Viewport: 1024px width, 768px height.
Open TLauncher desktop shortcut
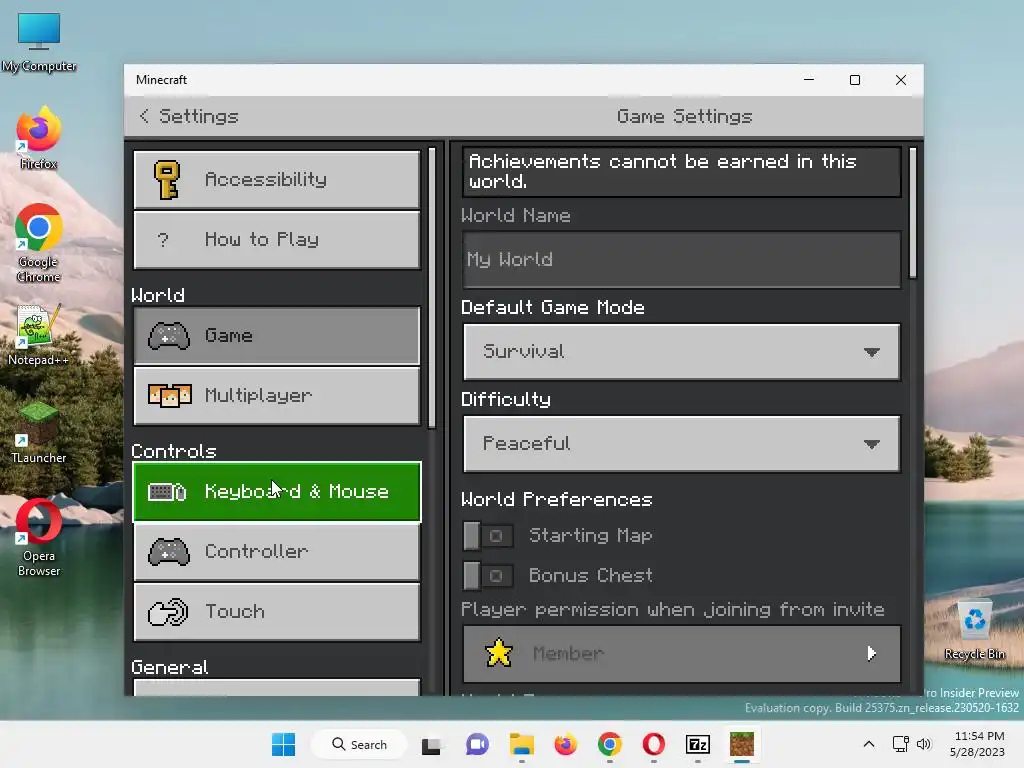click(39, 433)
